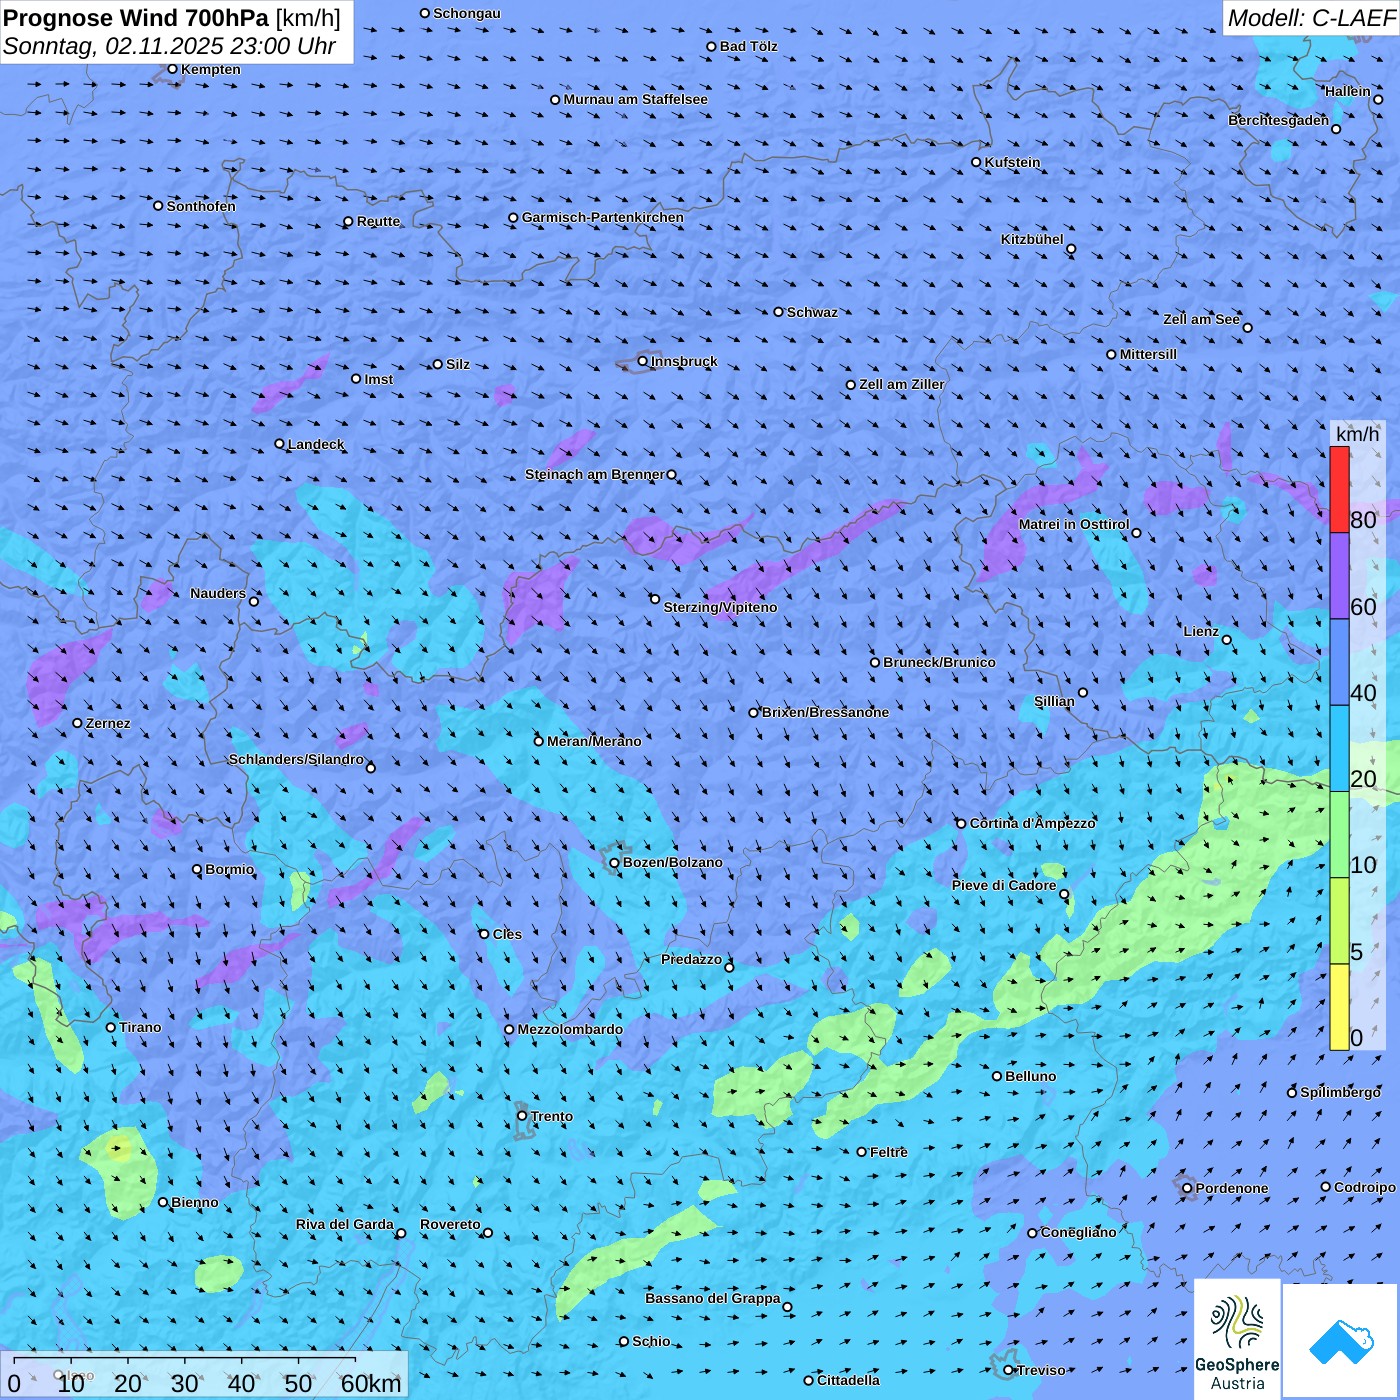Click the yellow 0–5 legend swatch
The image size is (1400, 1400).
pyautogui.click(x=1339, y=1007)
